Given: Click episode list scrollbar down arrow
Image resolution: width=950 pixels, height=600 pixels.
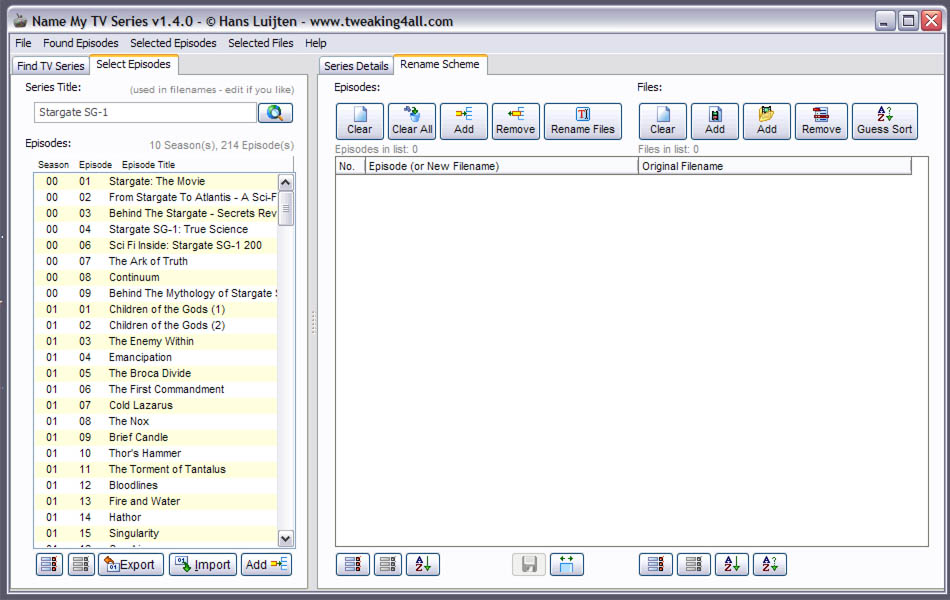Looking at the screenshot, I should [286, 538].
